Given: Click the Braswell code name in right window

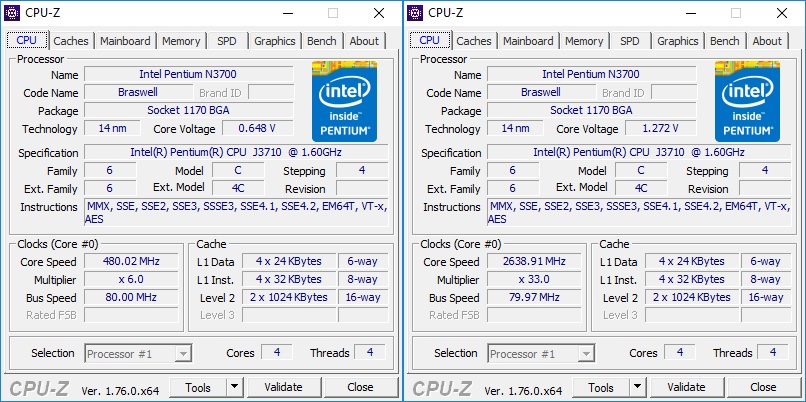Looking at the screenshot, I should click(541, 93).
